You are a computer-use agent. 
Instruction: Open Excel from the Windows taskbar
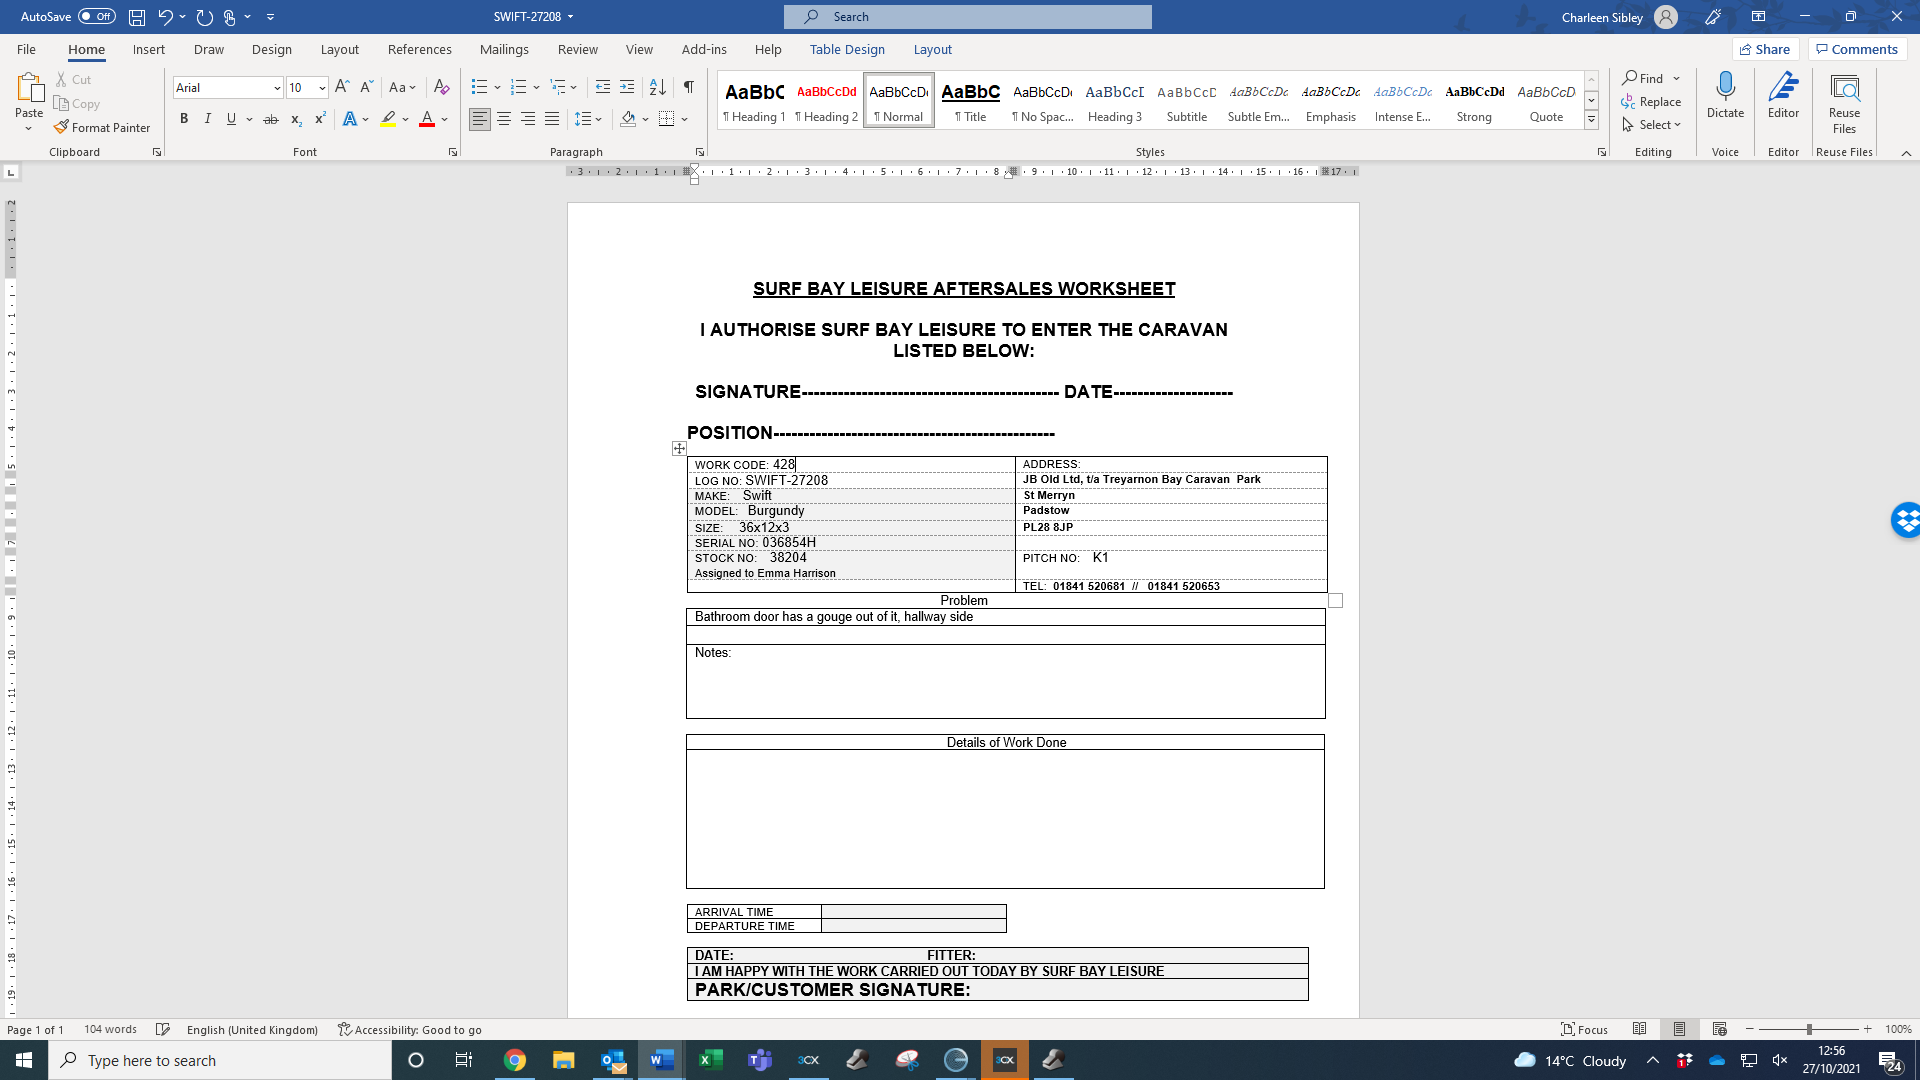[711, 1060]
